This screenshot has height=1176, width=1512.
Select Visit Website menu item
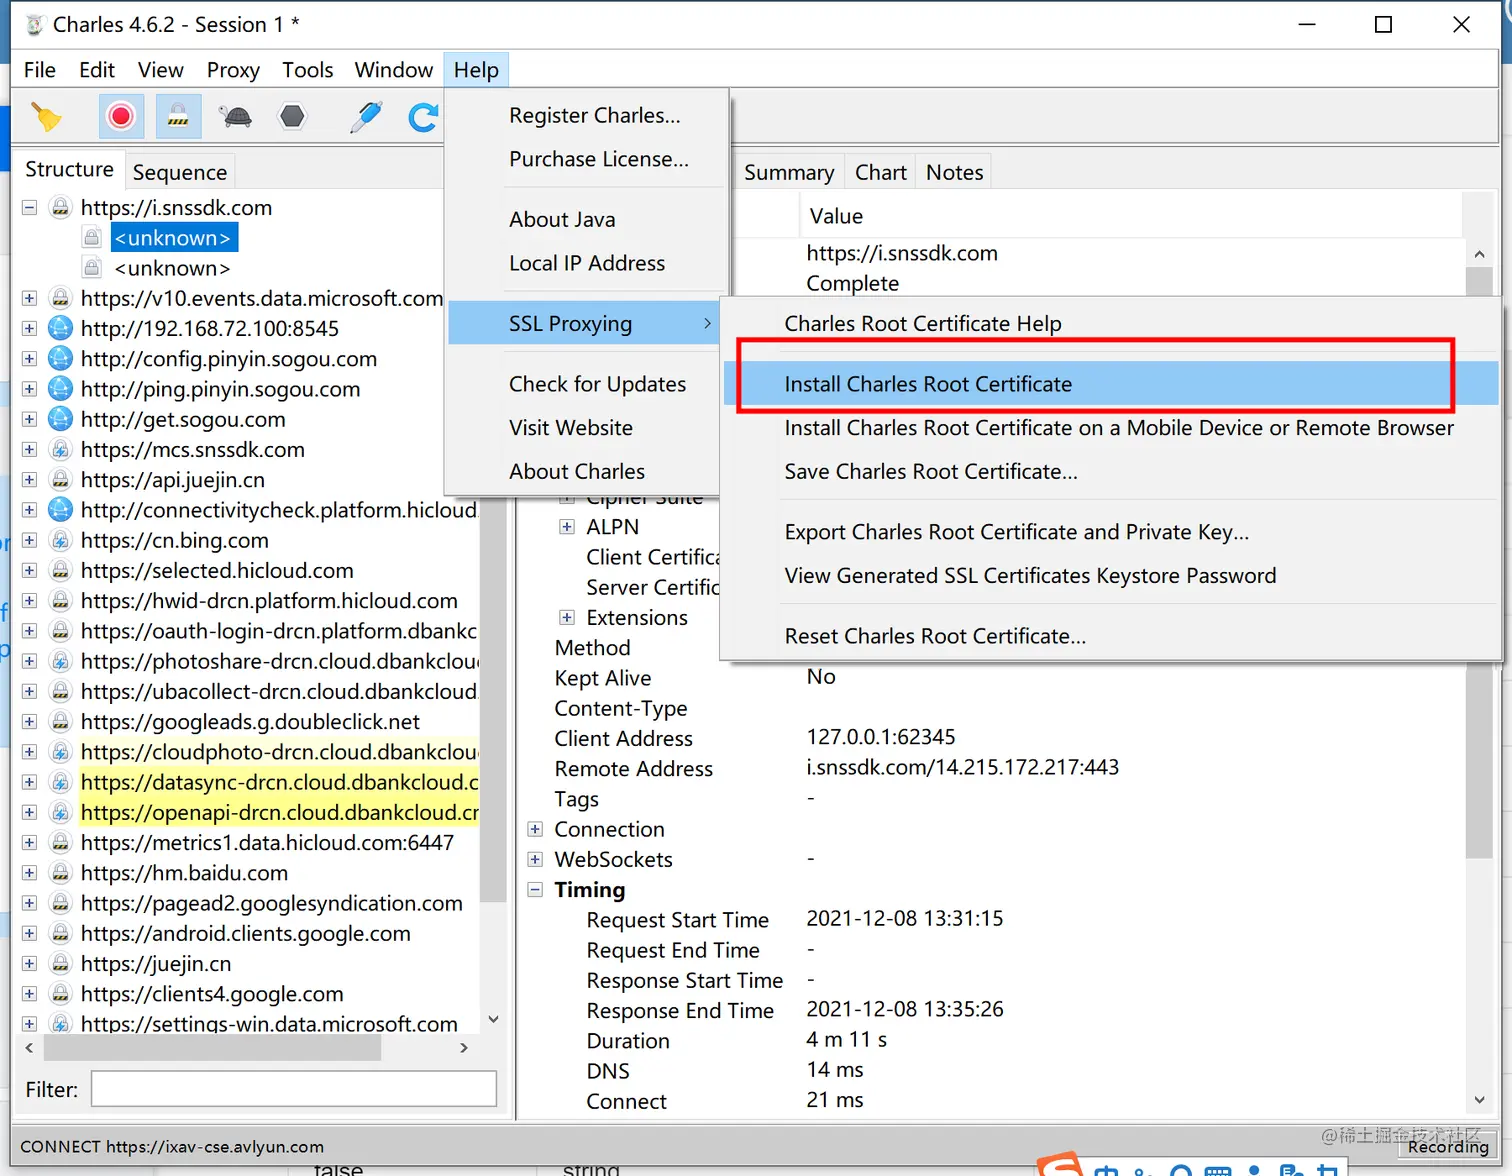[571, 429]
